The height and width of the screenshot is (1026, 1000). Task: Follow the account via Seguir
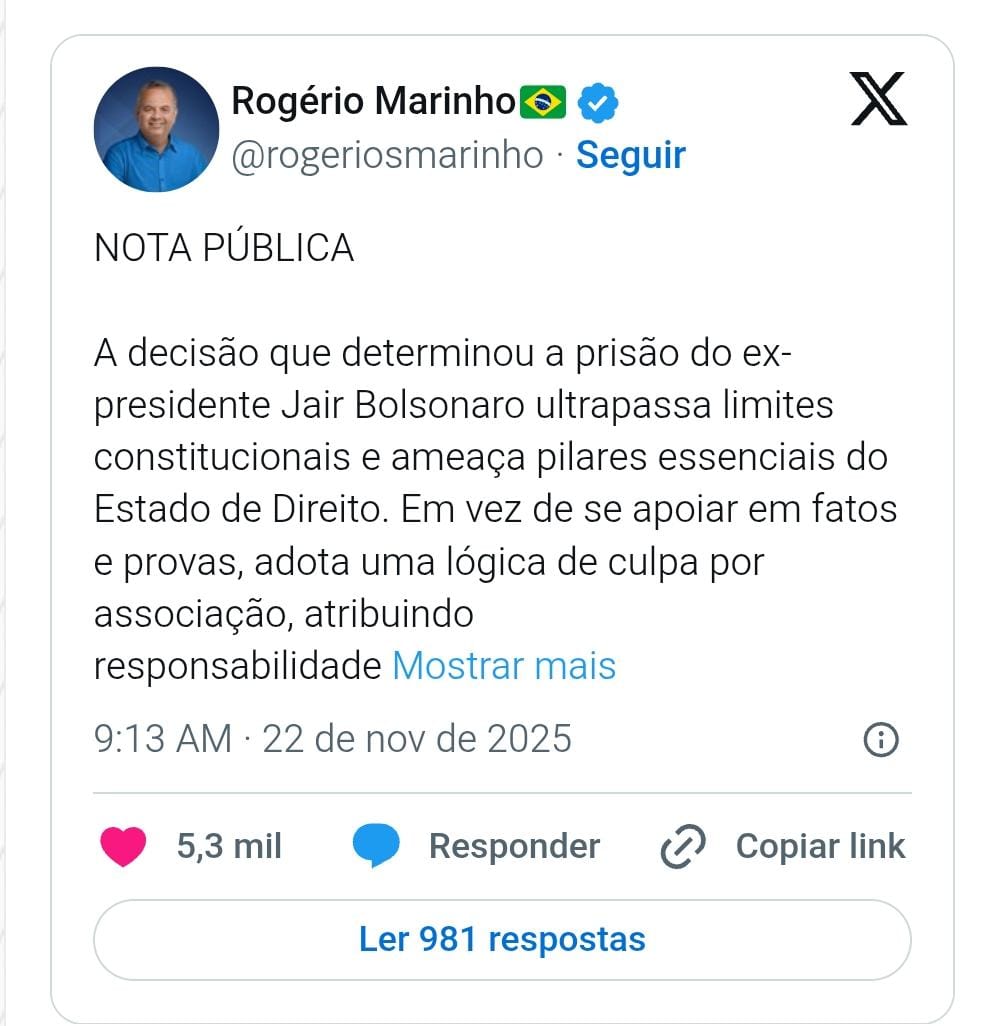click(631, 155)
